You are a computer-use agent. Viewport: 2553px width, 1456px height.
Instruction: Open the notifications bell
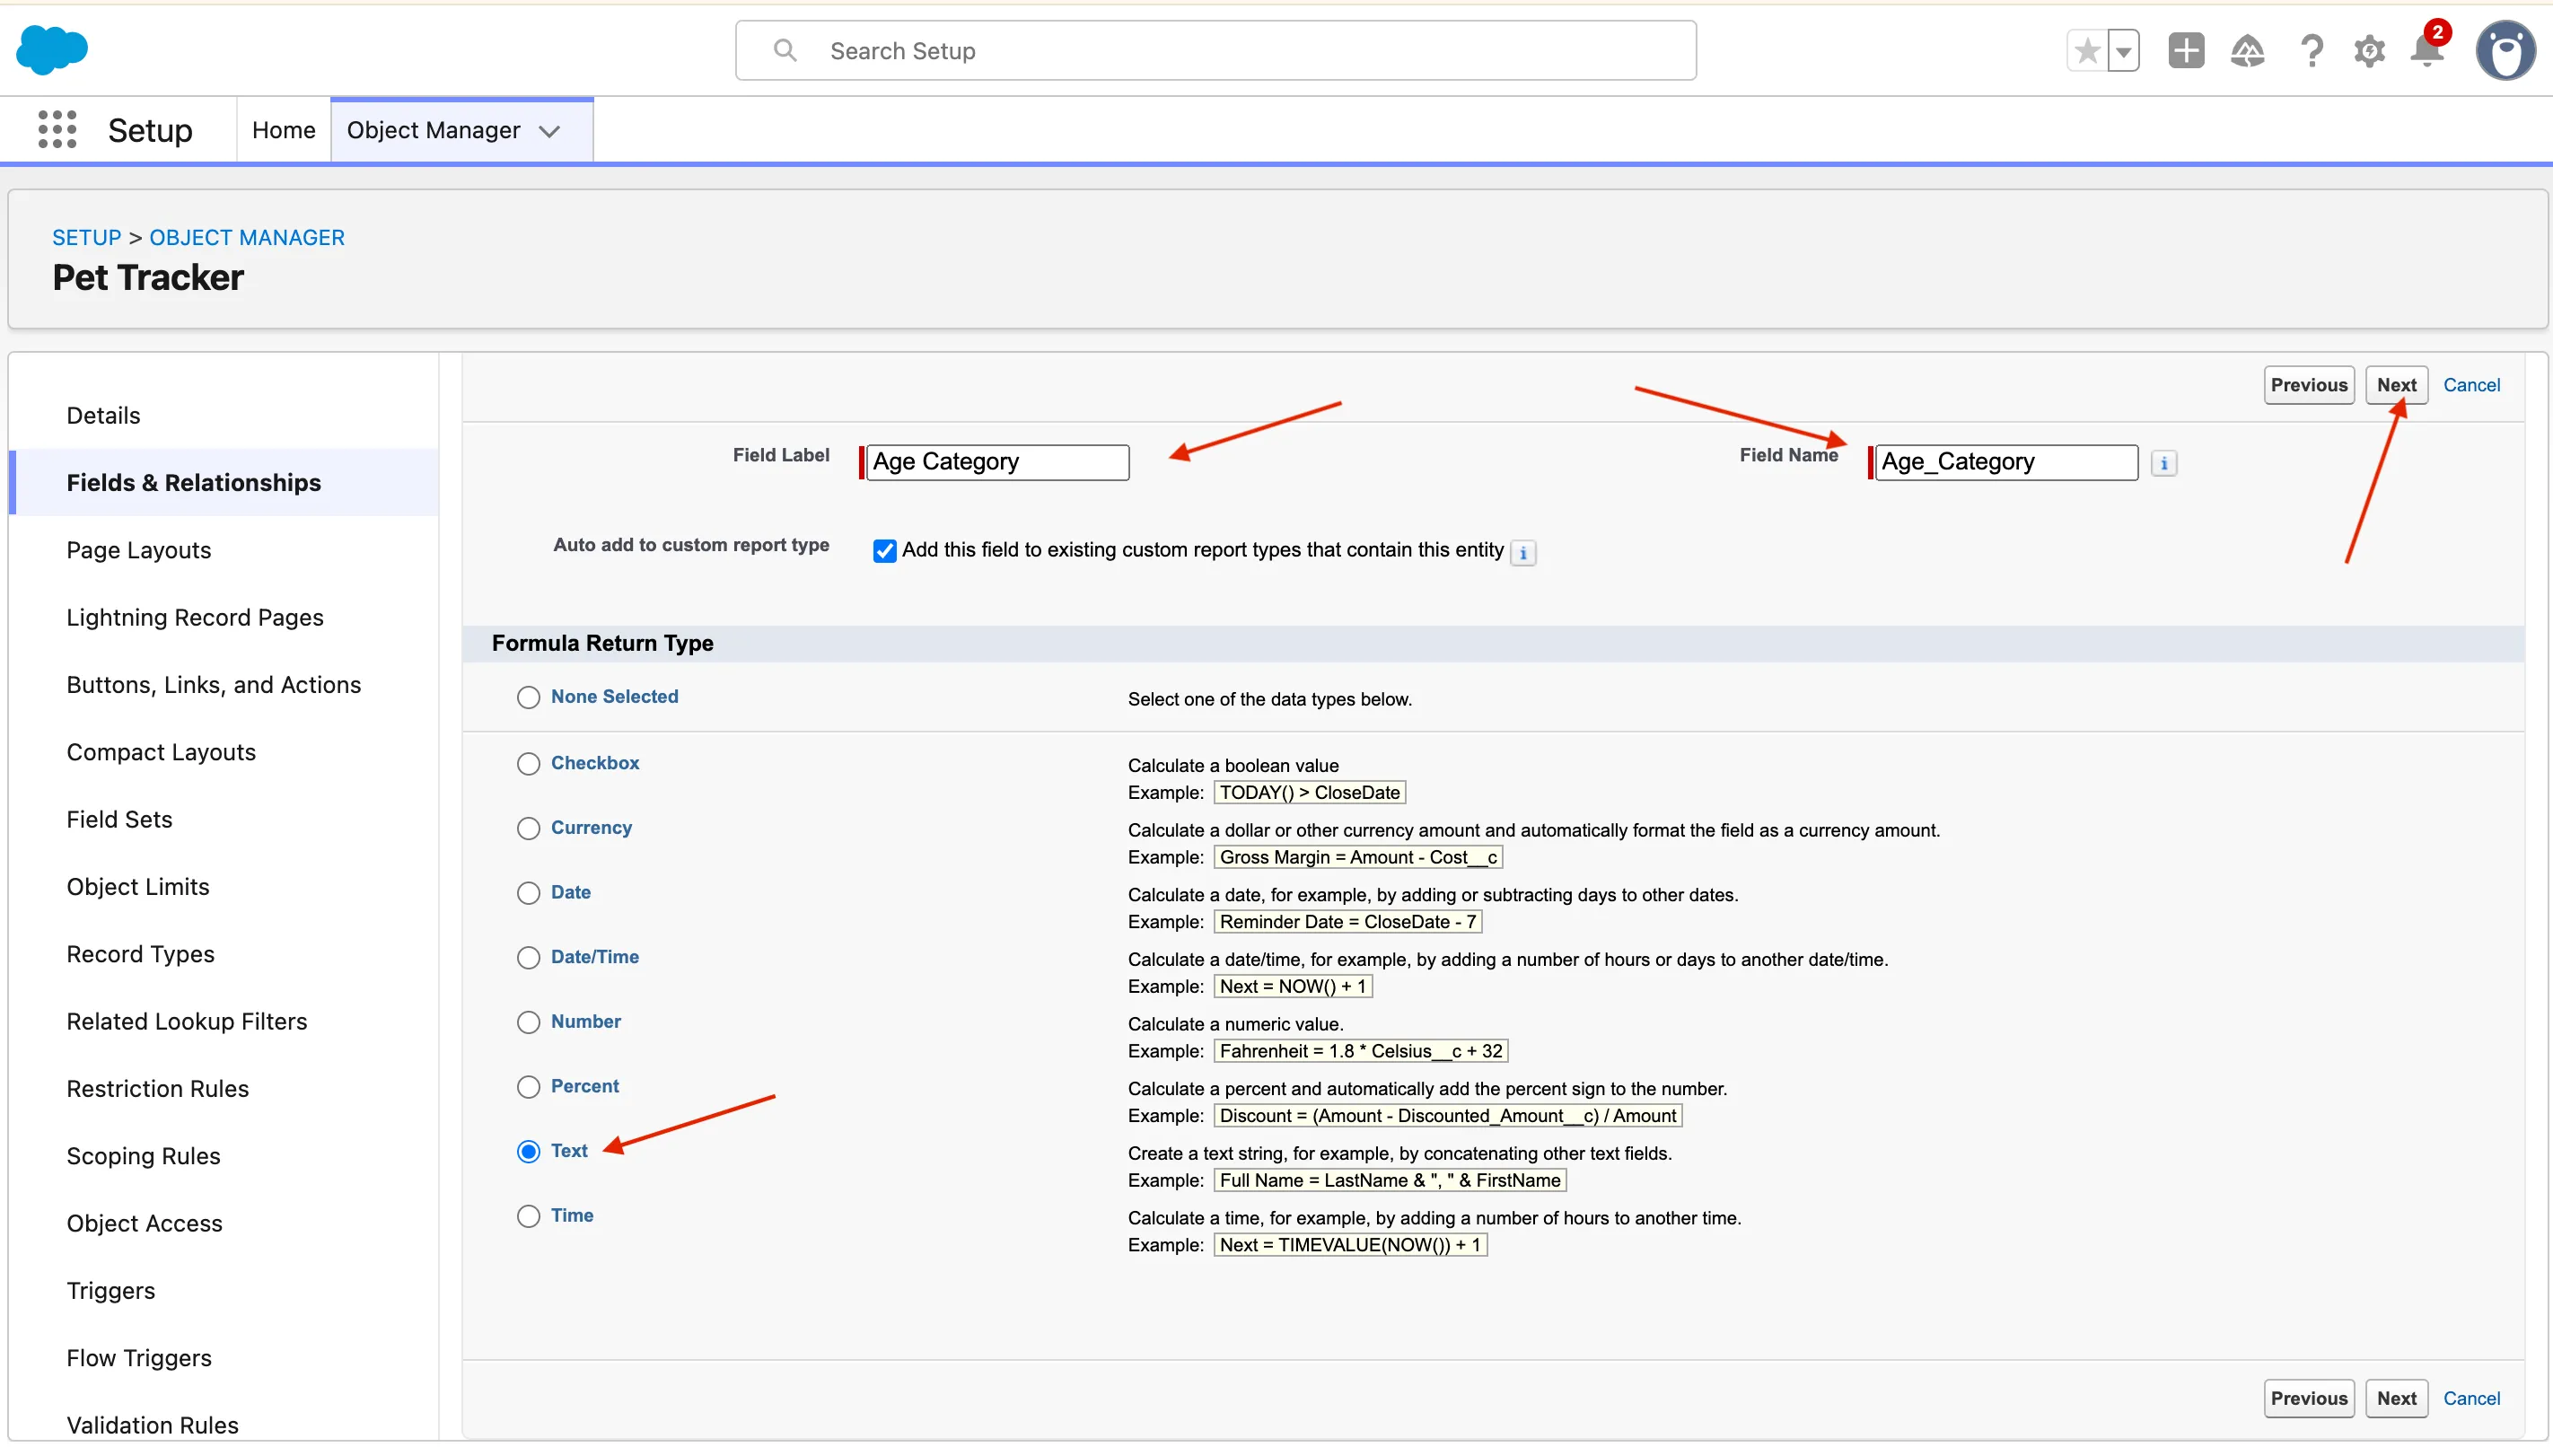click(x=2426, y=51)
